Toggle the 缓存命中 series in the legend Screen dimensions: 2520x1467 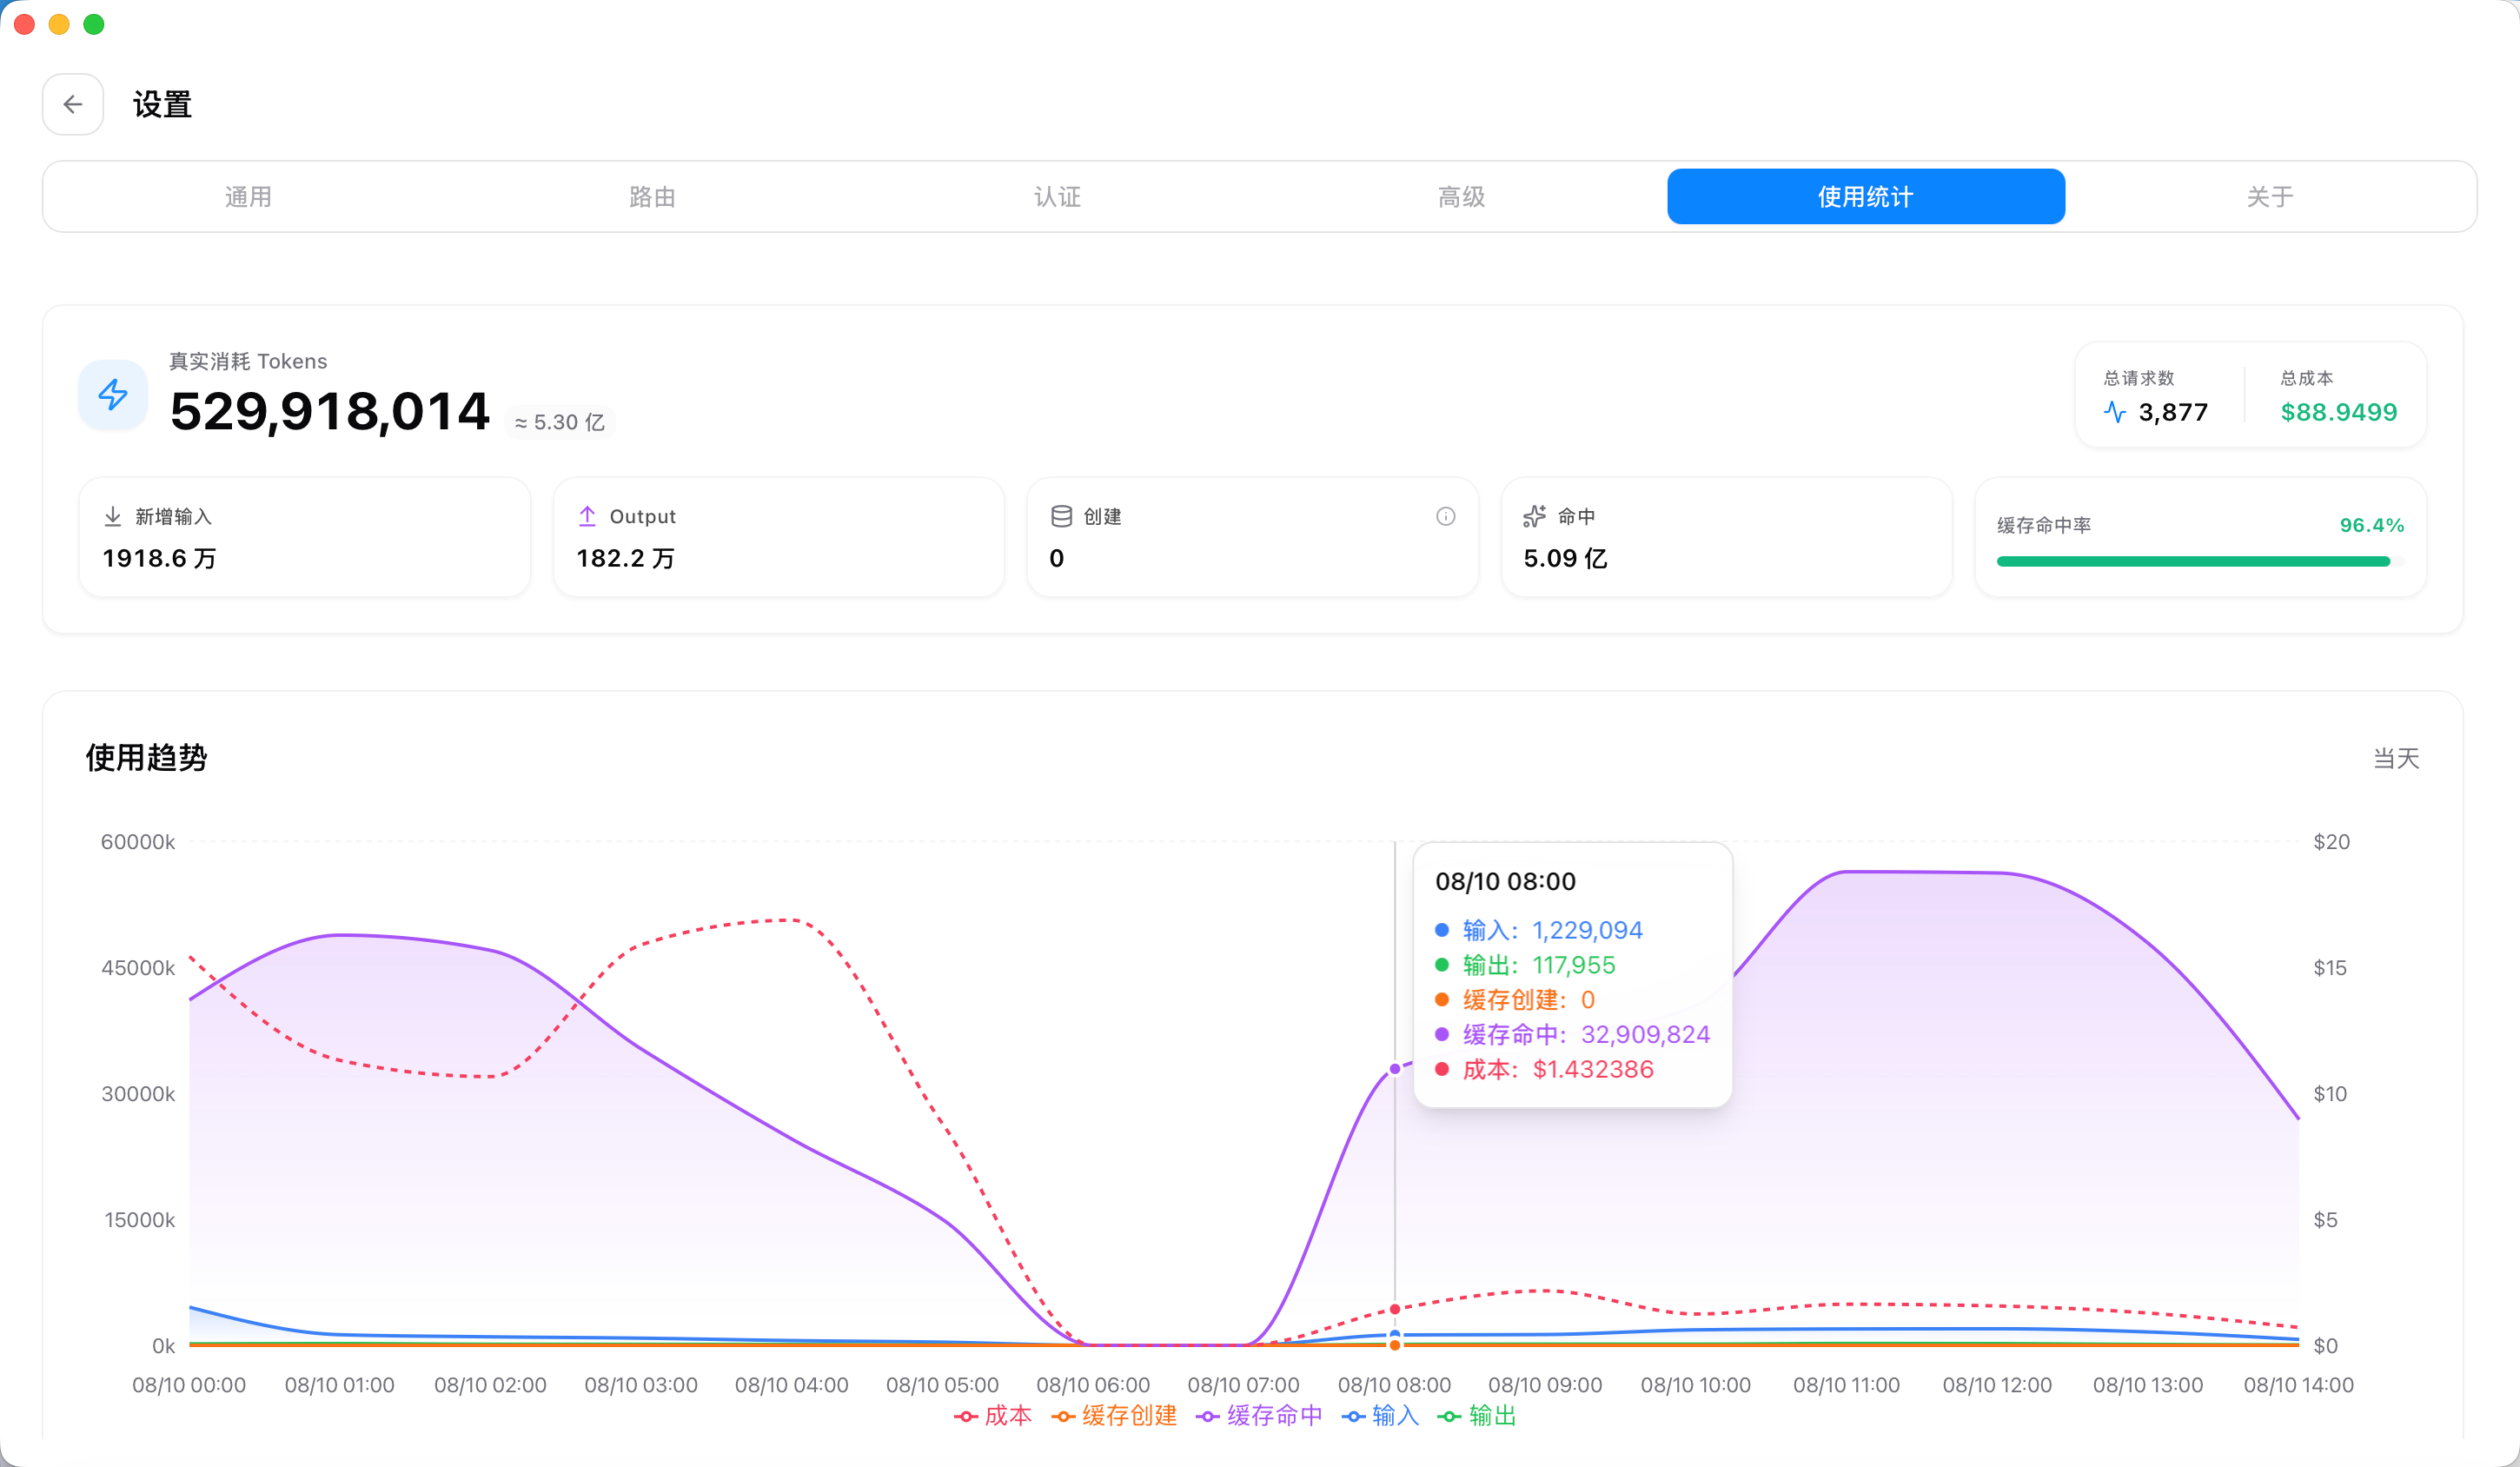1259,1416
